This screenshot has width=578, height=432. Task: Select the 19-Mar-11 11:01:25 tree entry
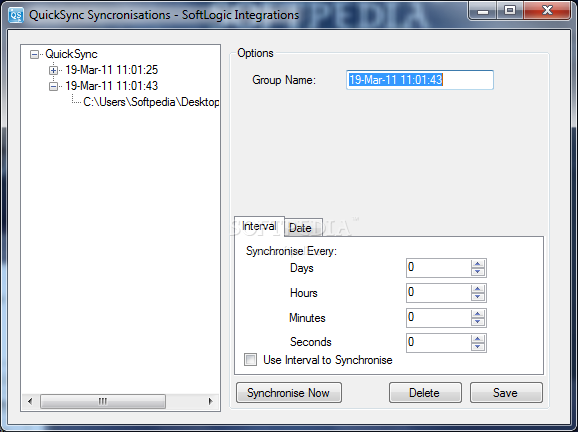point(111,70)
